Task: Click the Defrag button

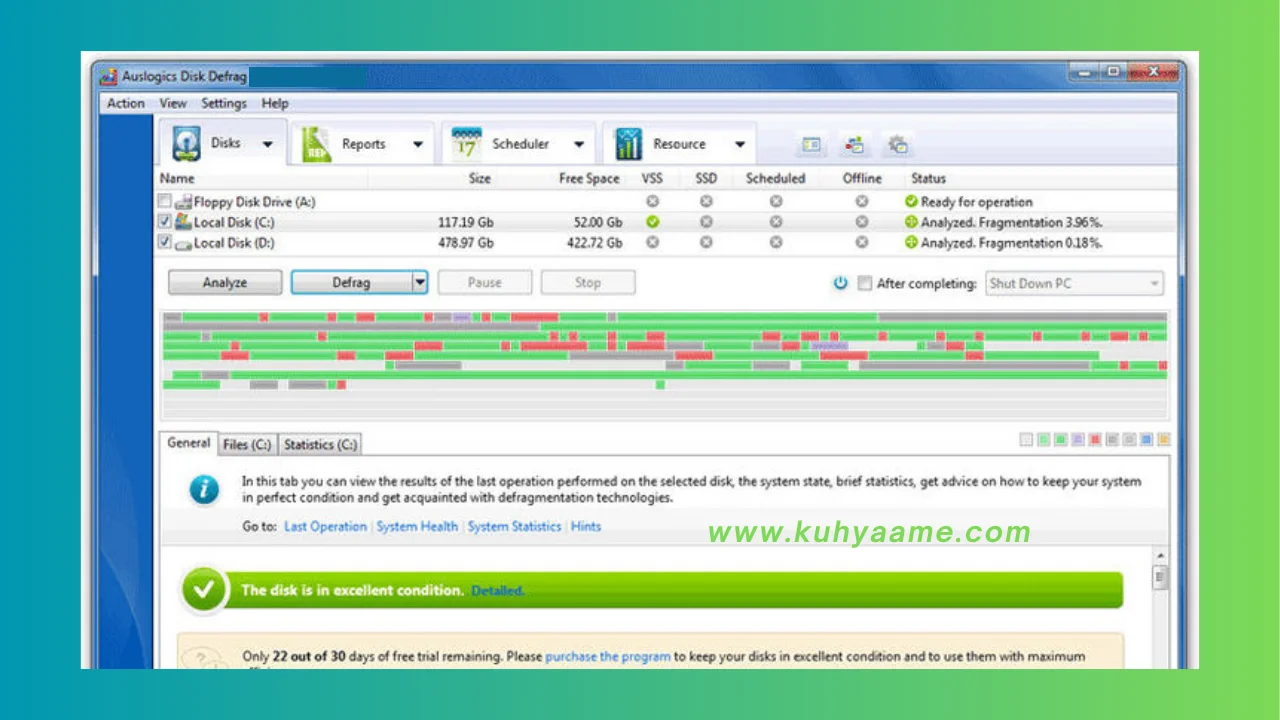Action: 351,283
